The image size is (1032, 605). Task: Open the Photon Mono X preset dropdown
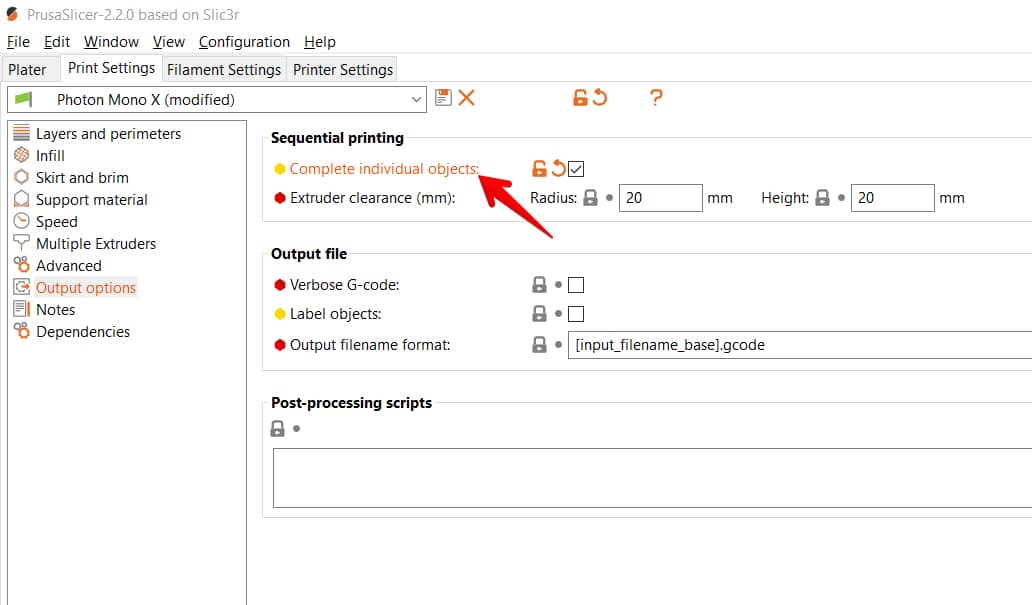217,99
